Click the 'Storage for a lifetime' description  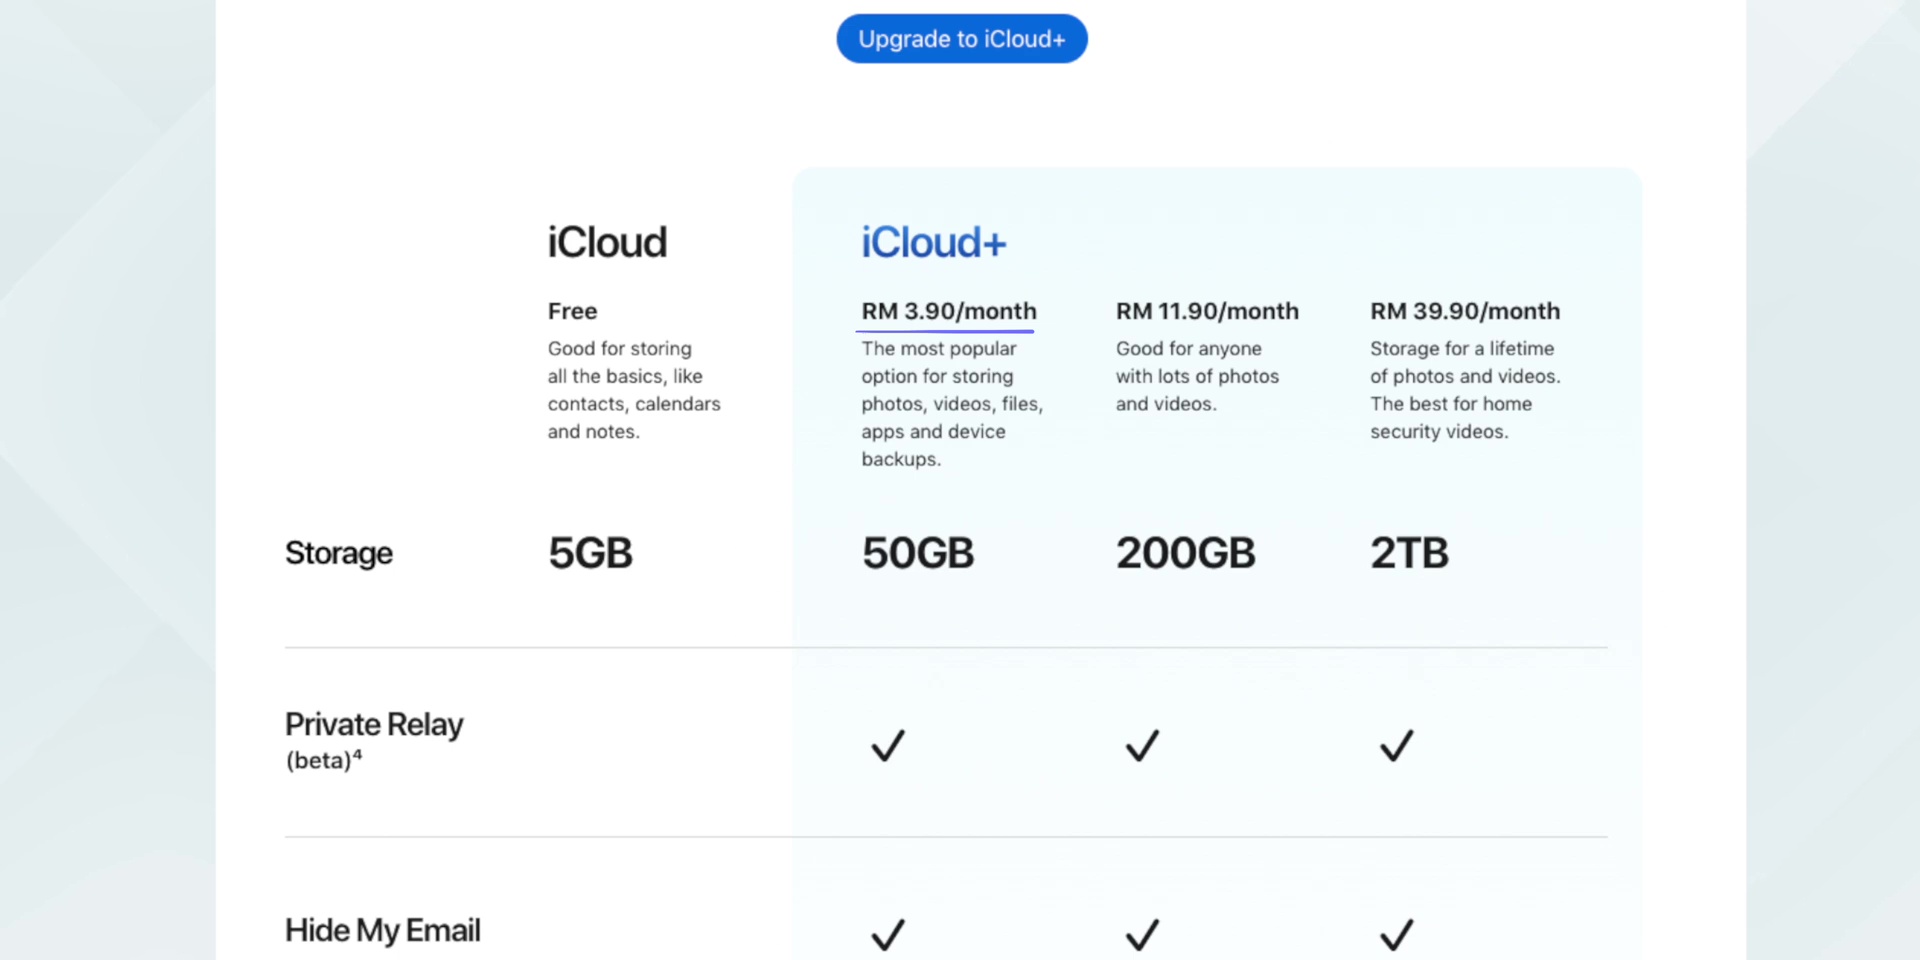(x=1465, y=390)
